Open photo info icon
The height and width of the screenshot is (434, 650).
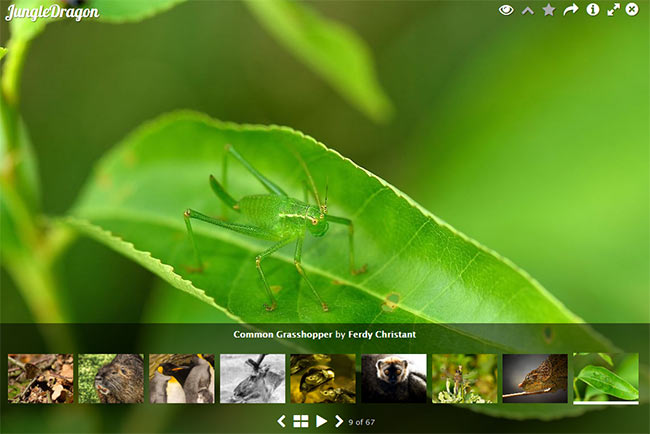coord(593,10)
